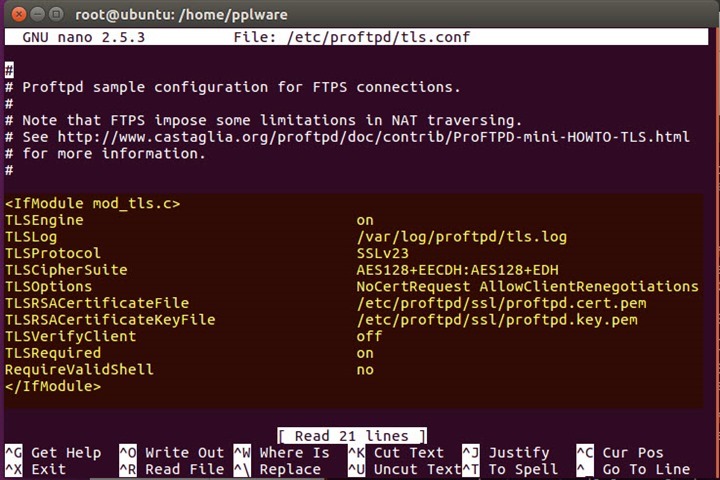Select the ^O Write Out shortcut
This screenshot has height=480, width=720.
click(171, 453)
